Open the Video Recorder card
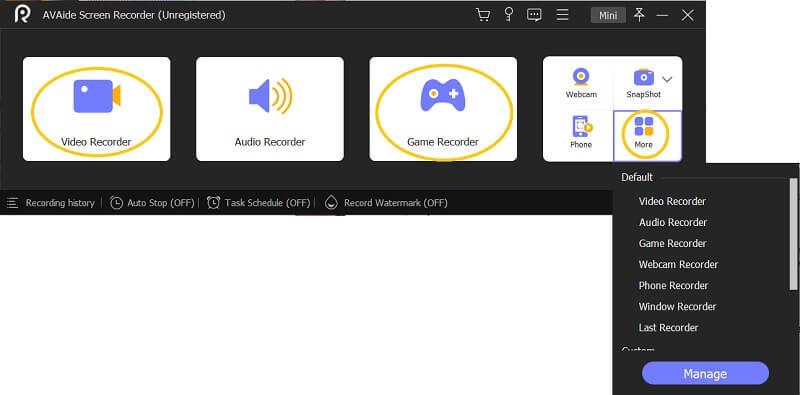The image size is (800, 395). (x=96, y=109)
